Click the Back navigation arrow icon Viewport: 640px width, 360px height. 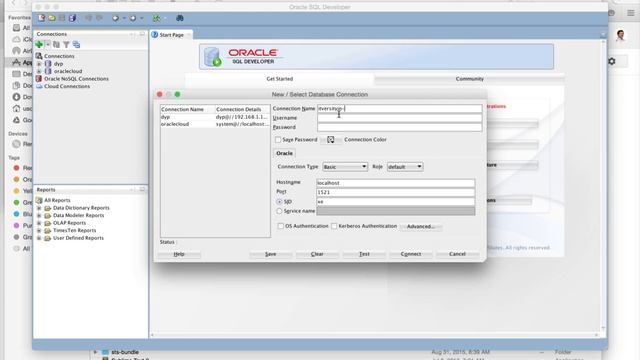click(116, 18)
